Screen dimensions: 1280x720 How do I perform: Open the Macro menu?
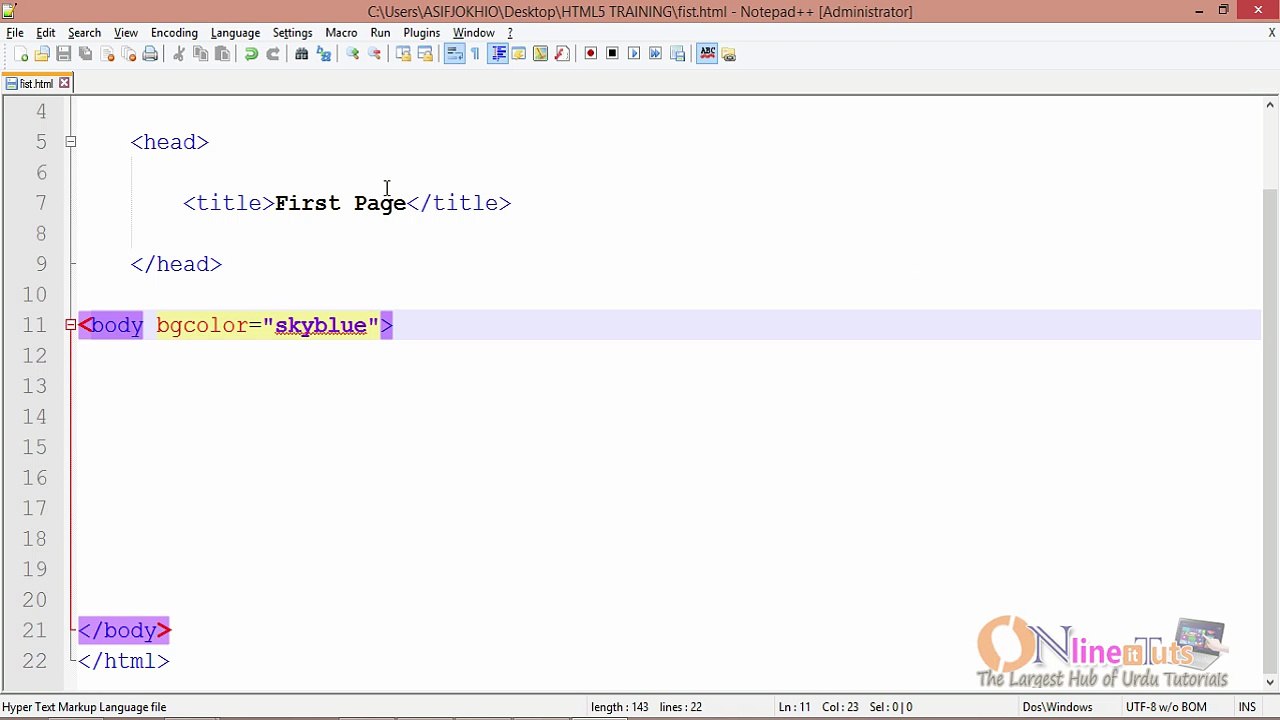coord(341,33)
